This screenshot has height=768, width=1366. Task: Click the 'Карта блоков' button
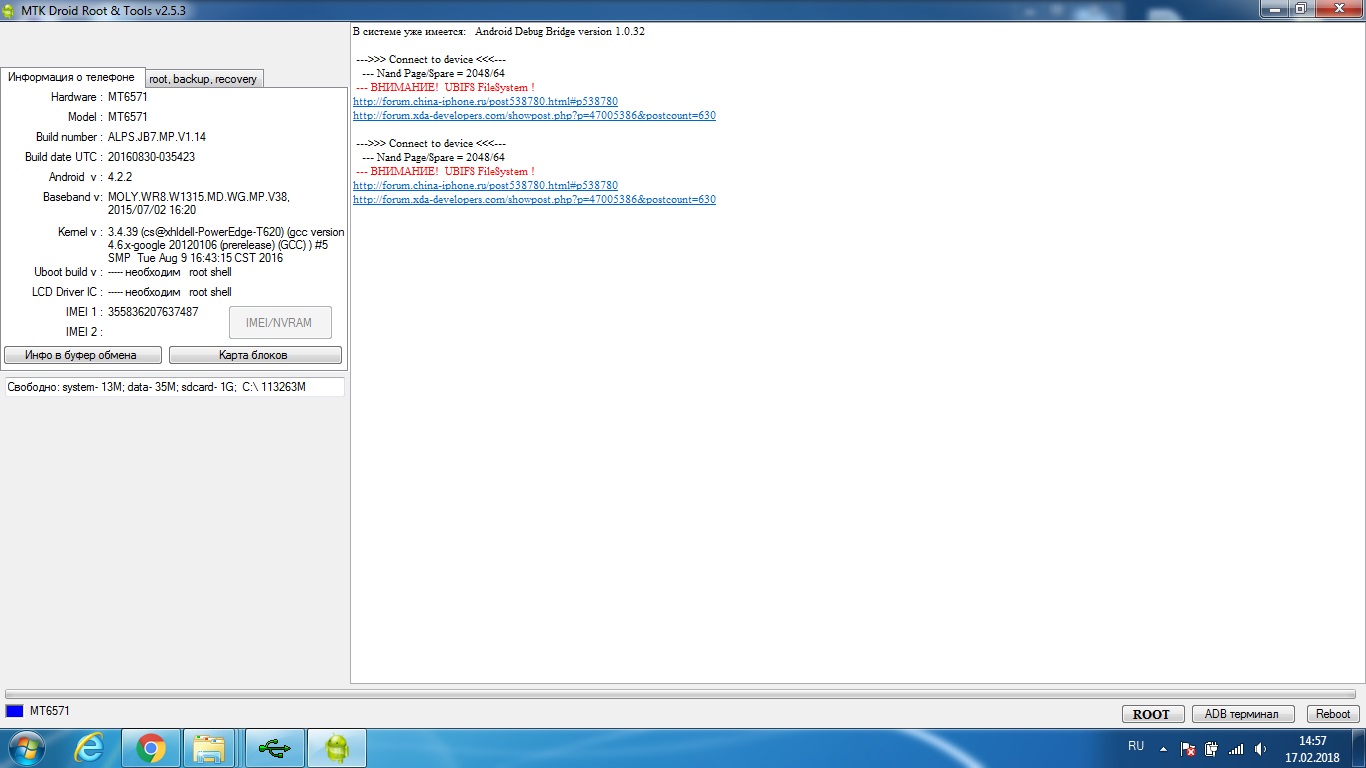(x=254, y=355)
